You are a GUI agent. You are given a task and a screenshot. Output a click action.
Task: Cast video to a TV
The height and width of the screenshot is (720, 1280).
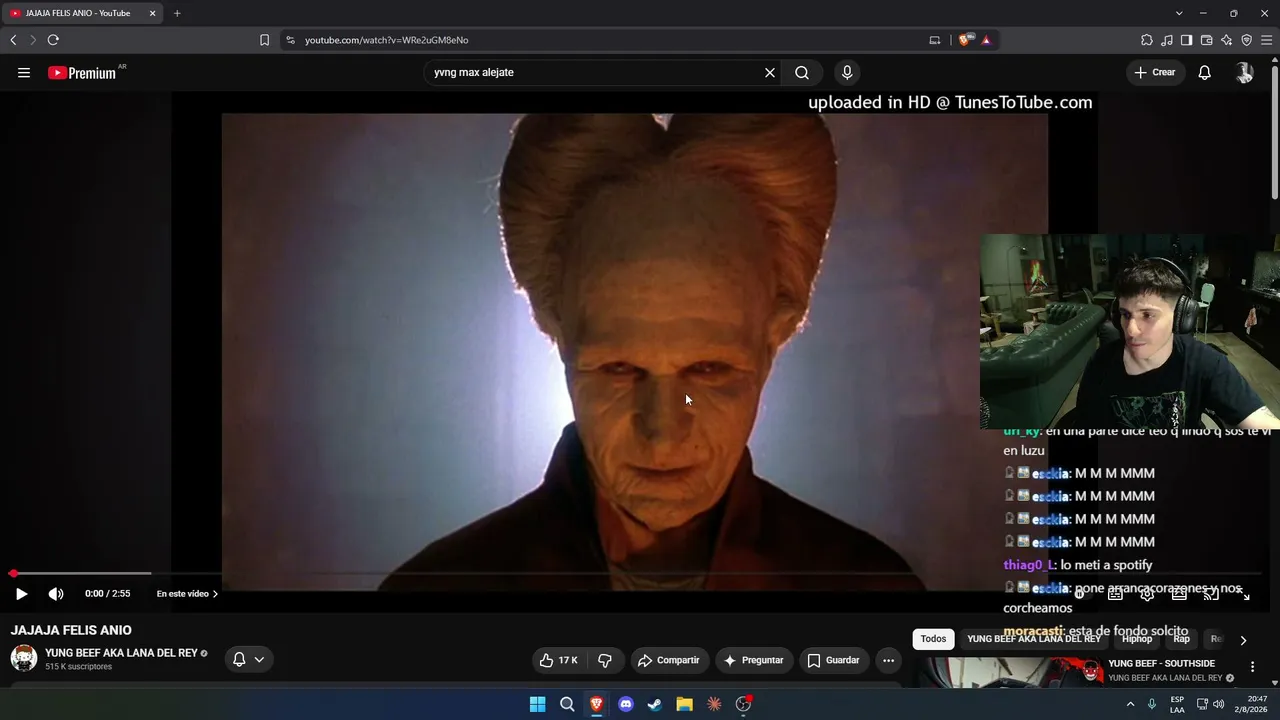[x=1211, y=594]
